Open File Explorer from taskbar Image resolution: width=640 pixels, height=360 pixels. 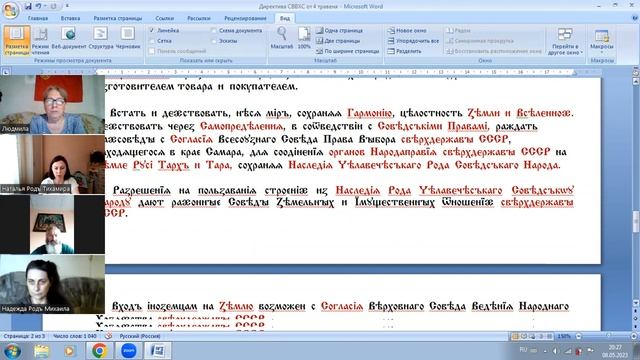click(41, 351)
